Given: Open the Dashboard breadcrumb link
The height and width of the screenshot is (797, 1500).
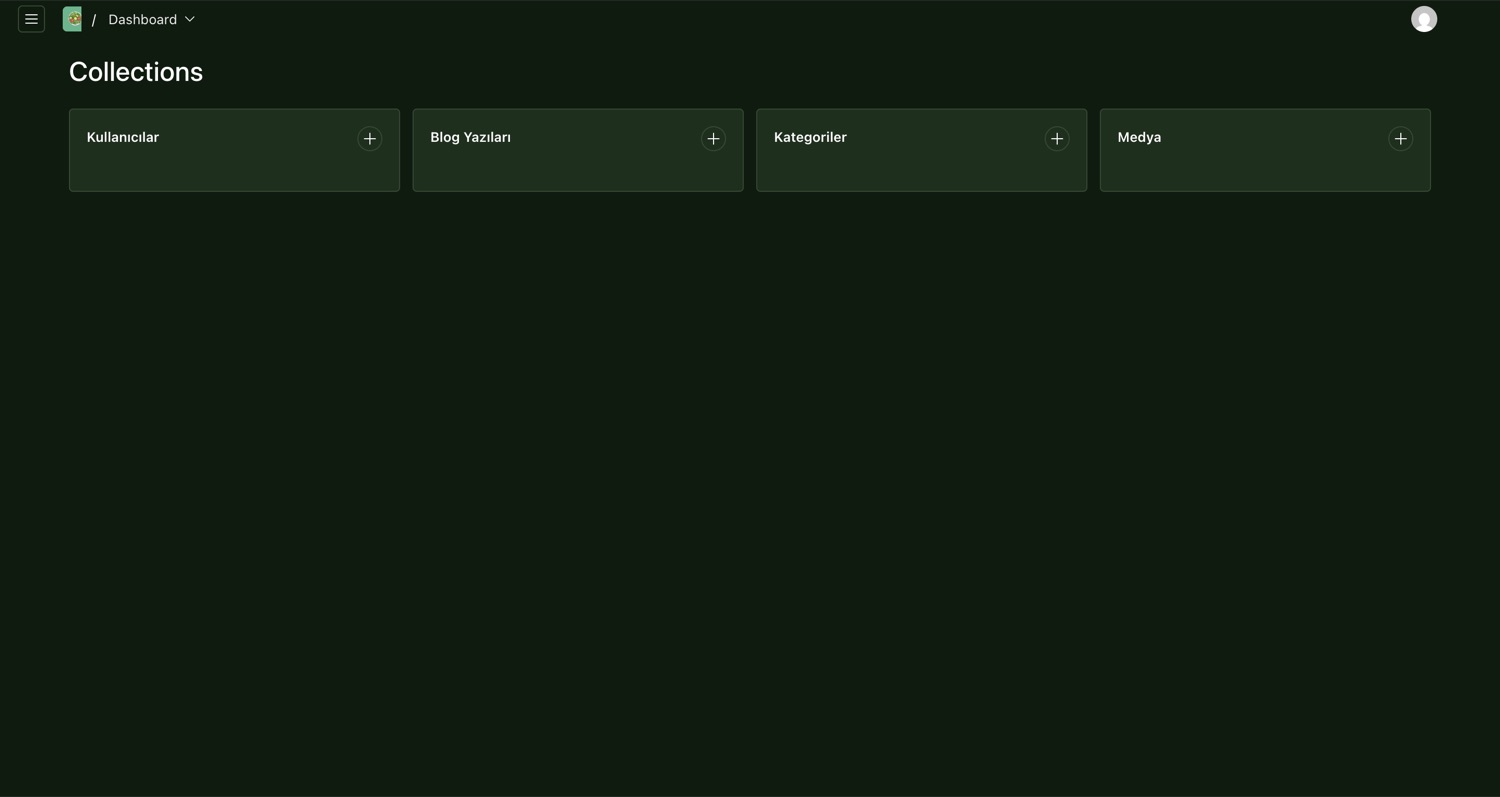Looking at the screenshot, I should [x=142, y=19].
